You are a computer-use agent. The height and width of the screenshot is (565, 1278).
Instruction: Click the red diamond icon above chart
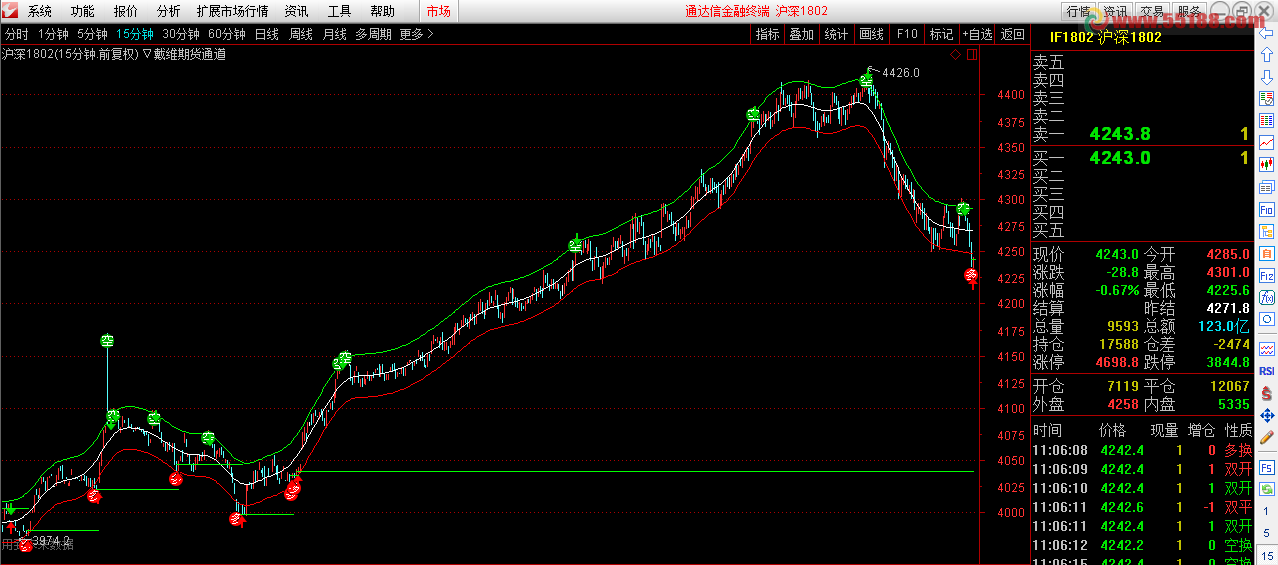tap(955, 54)
